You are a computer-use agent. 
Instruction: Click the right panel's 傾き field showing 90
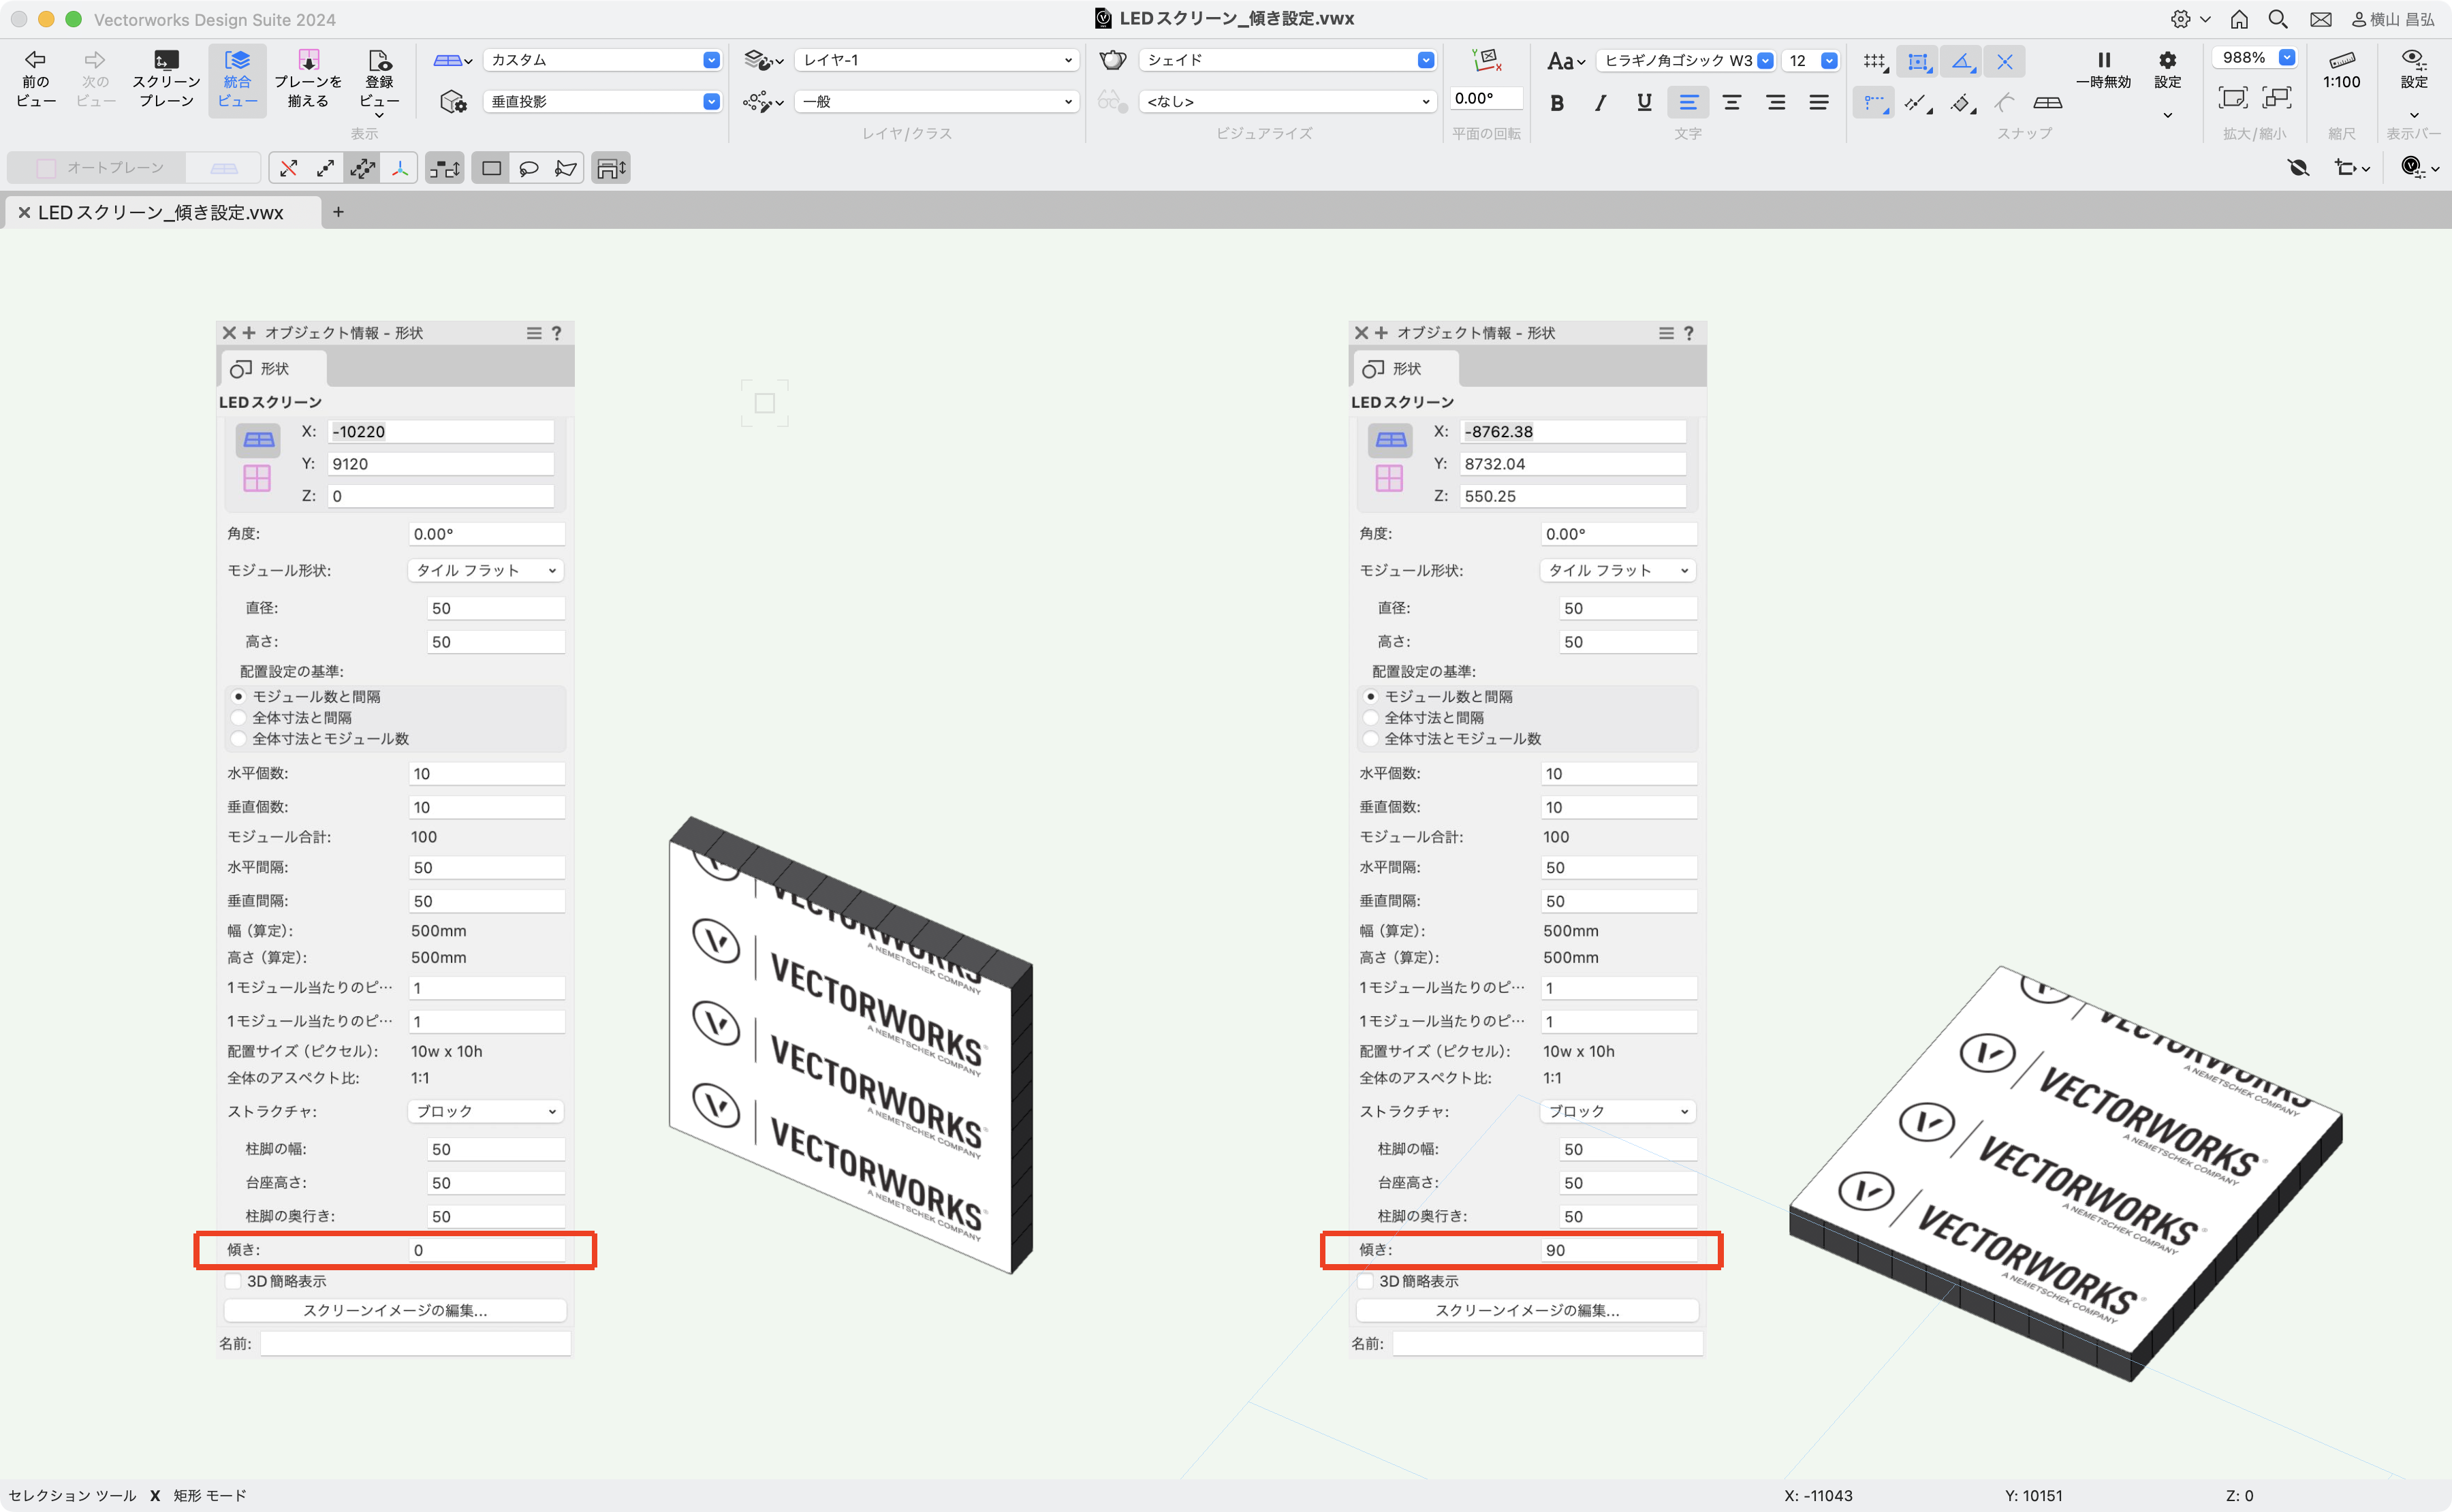1618,1250
